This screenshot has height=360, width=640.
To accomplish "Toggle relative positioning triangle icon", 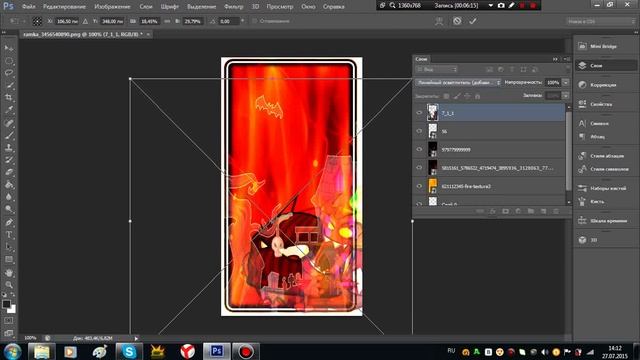I will pyautogui.click(x=85, y=21).
